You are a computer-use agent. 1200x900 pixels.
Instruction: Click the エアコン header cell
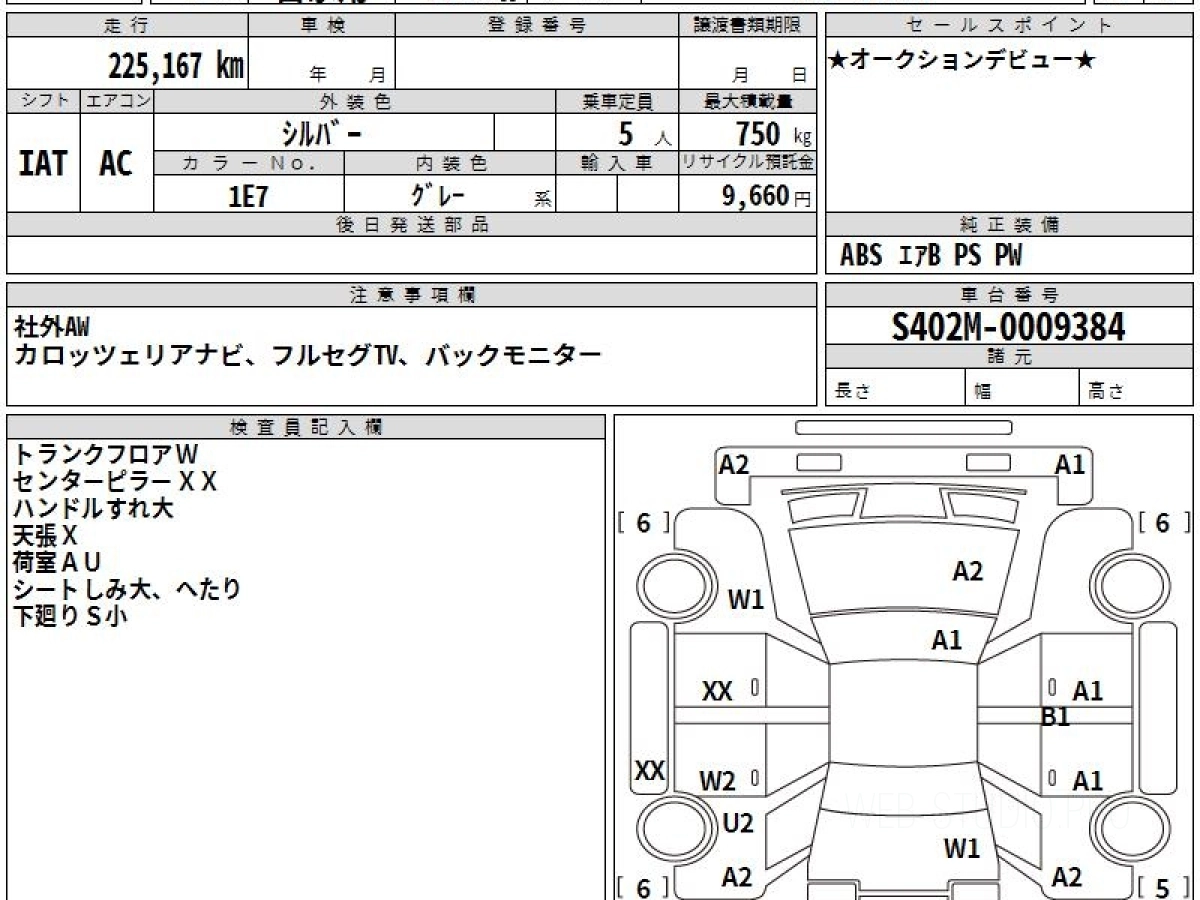tap(117, 101)
